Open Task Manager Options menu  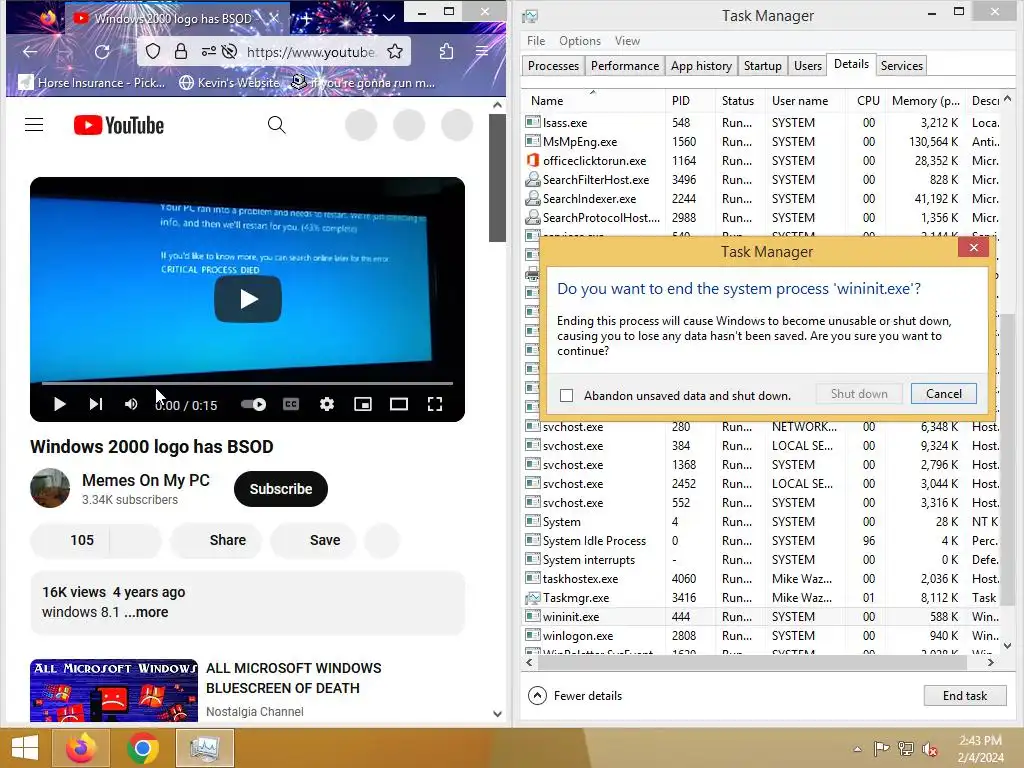(x=580, y=40)
